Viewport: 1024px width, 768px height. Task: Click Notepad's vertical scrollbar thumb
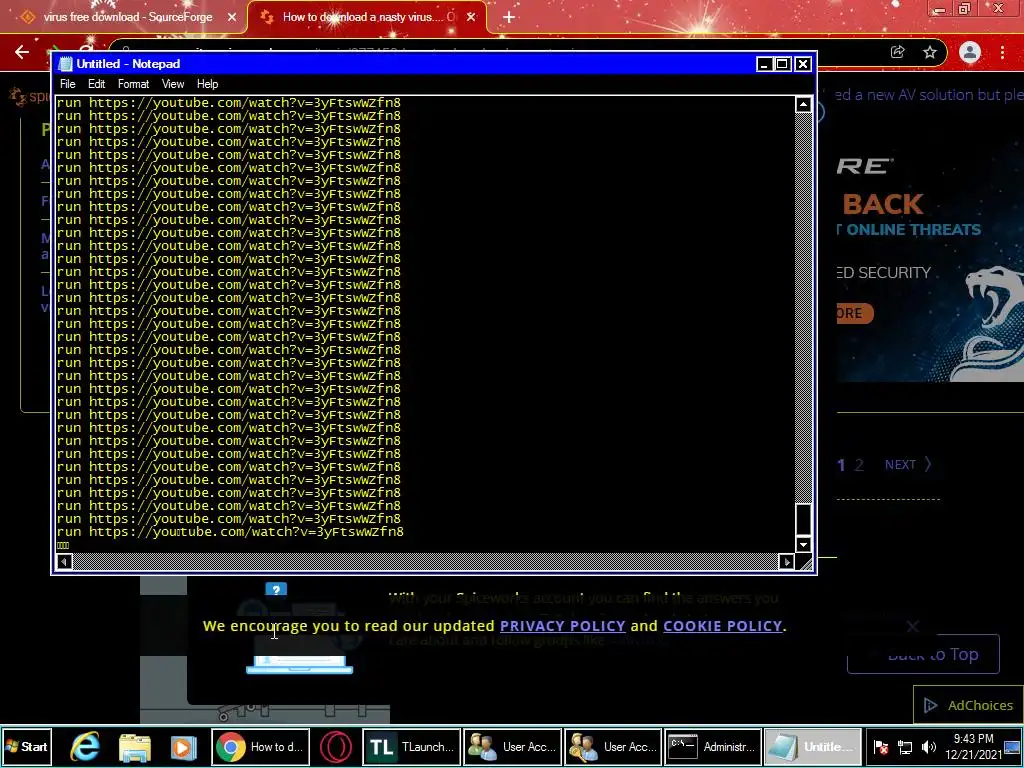click(x=803, y=520)
